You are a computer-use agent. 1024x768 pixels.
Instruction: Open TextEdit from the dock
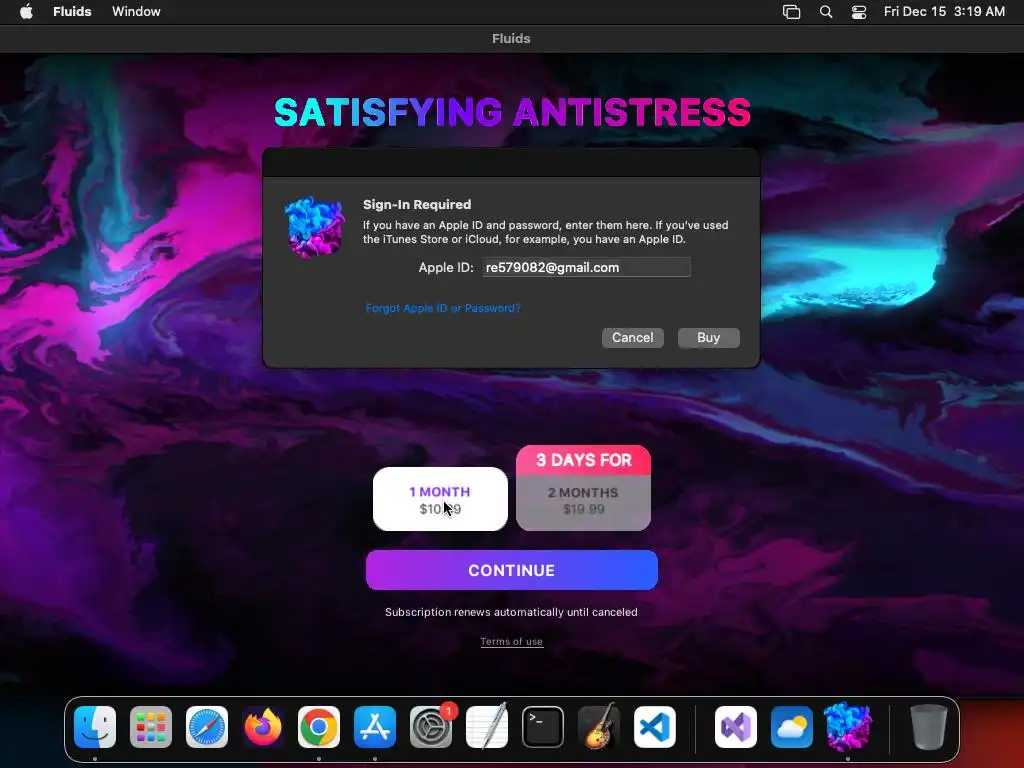[x=487, y=727]
